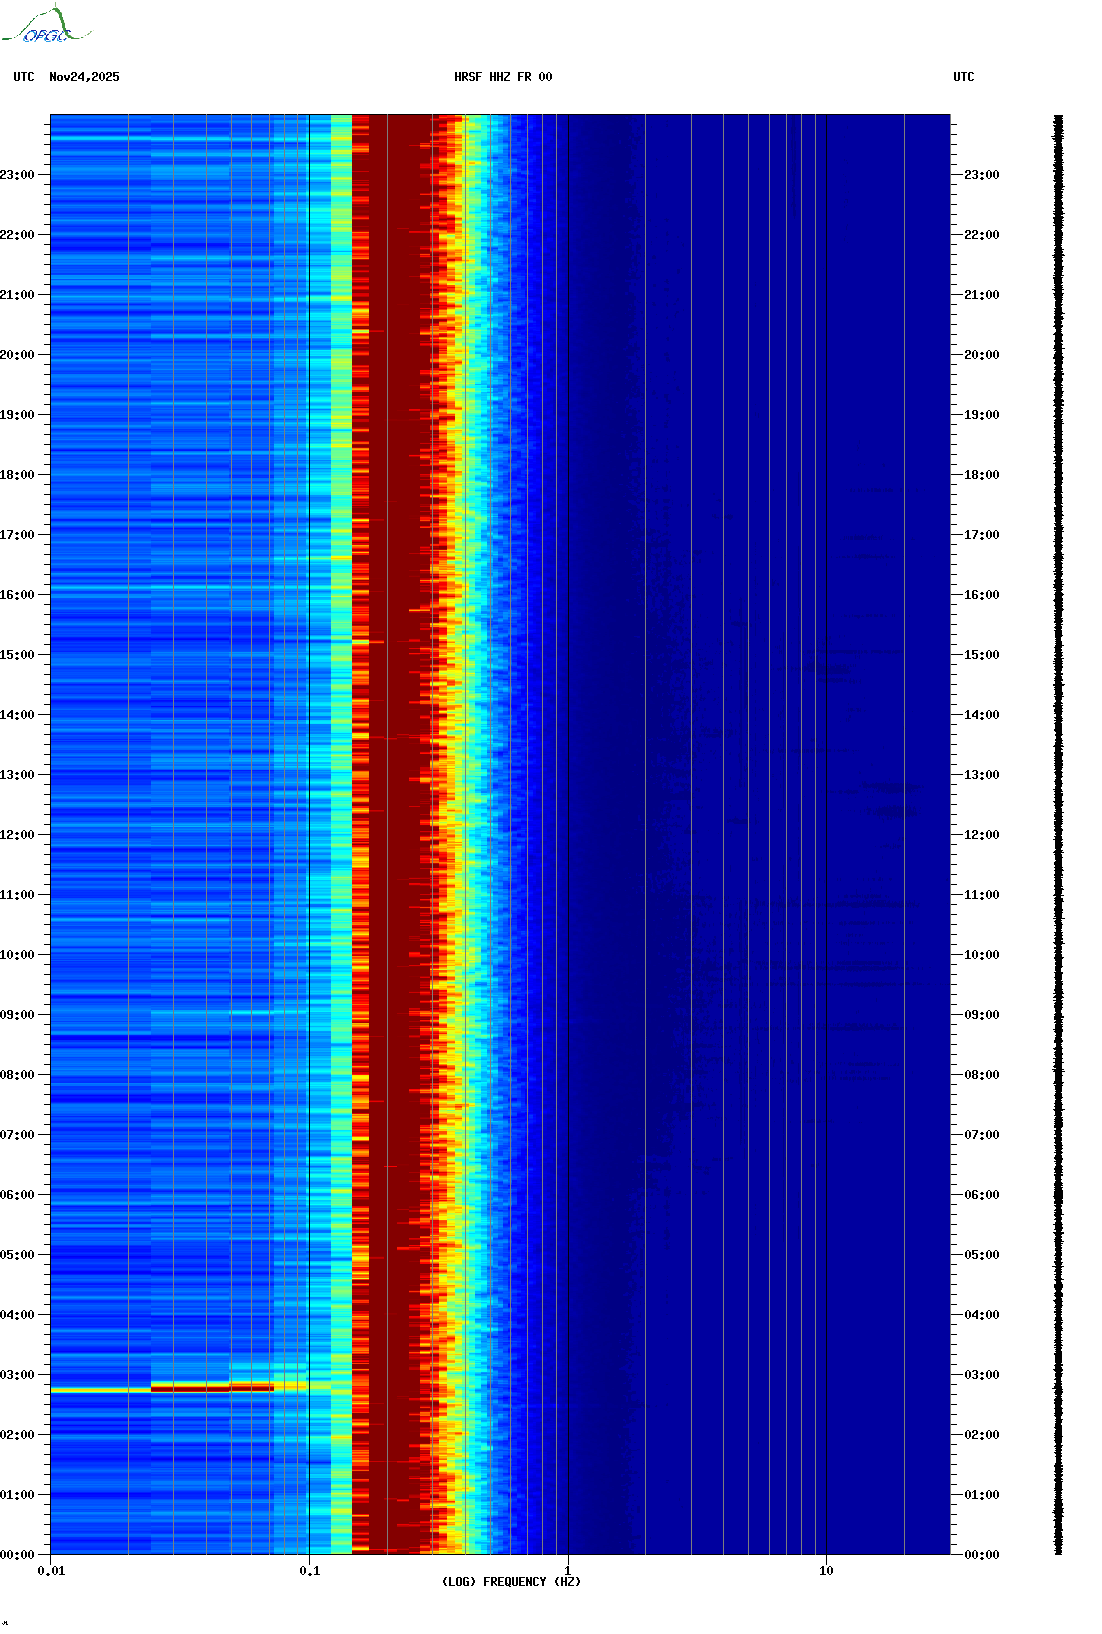The width and height of the screenshot is (1102, 1634).
Task: Click the left axis '17:00' time label
Action: pos(17,535)
